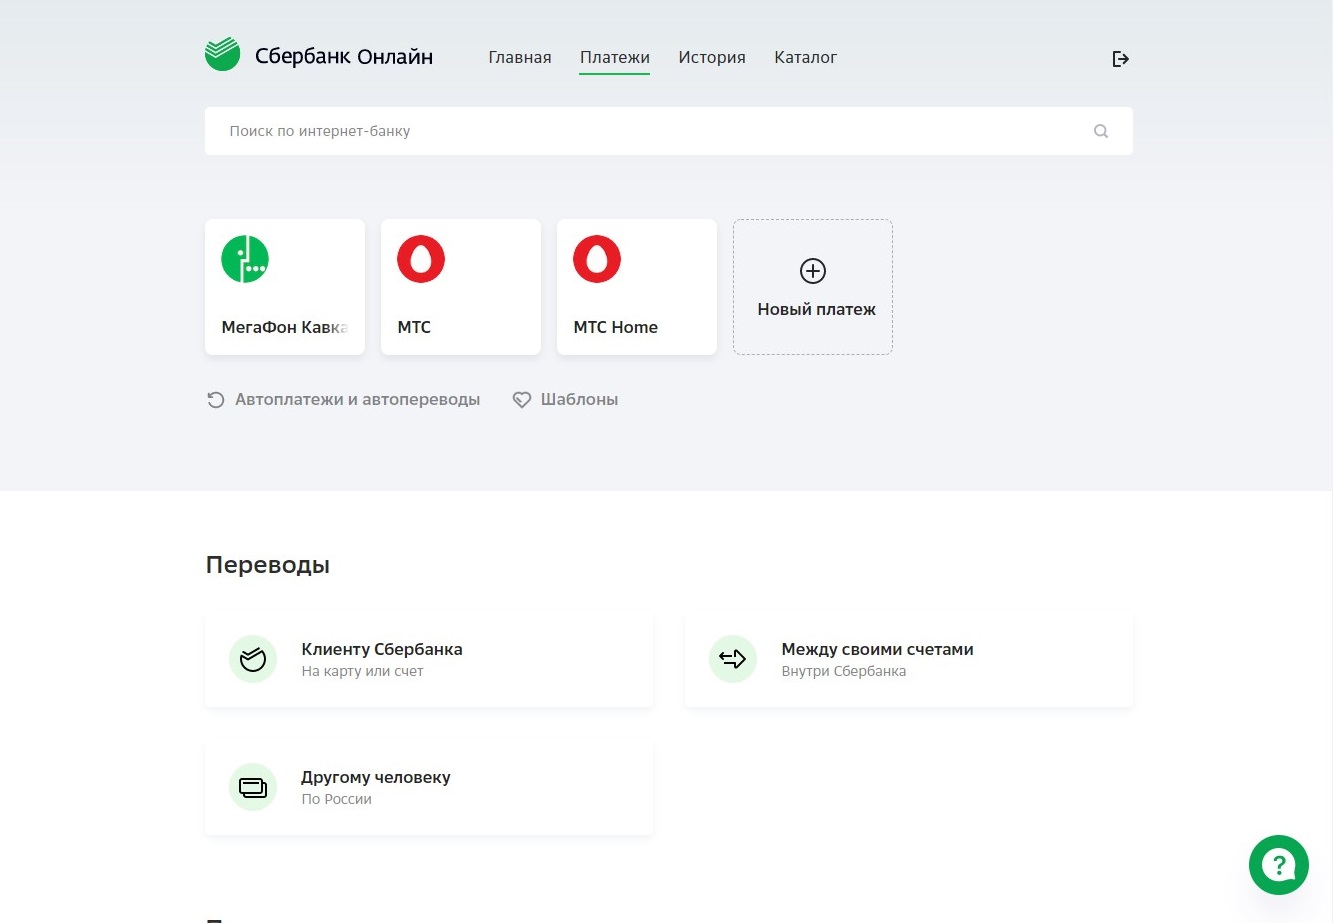Click the 'На карту или счет' subtitle
1333x923 pixels.
(363, 672)
